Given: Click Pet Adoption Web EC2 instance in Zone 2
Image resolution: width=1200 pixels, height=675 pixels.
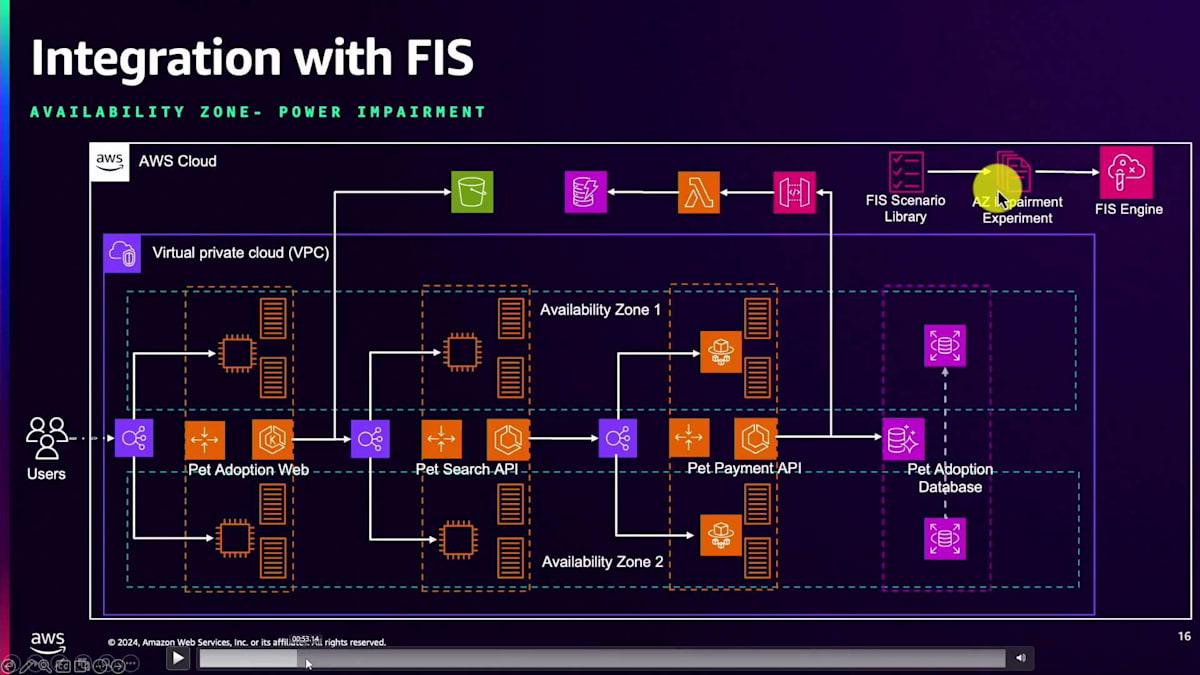Looking at the screenshot, I should click(236, 538).
